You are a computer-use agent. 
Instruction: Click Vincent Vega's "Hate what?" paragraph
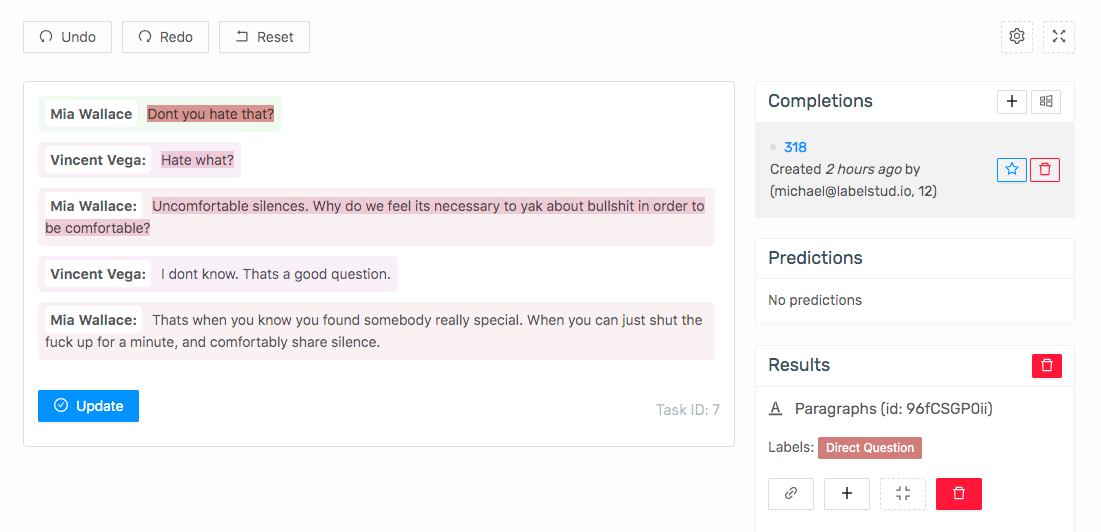pos(197,160)
